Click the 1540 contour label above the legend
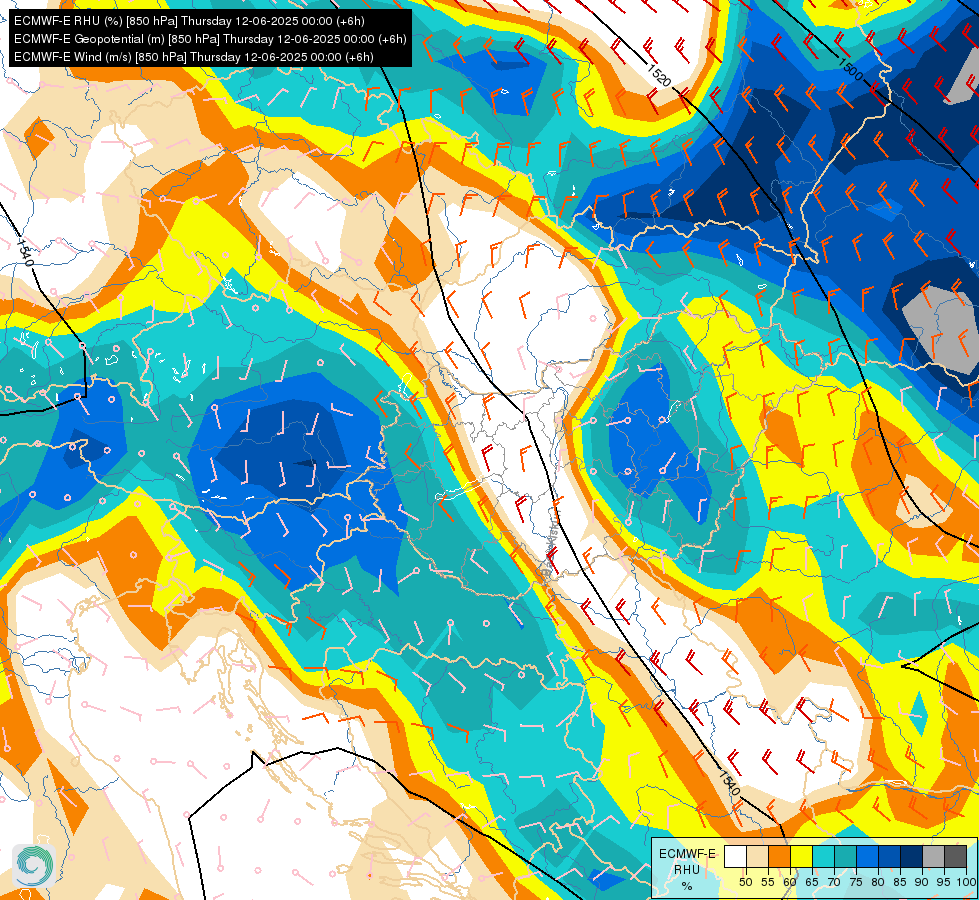979x900 pixels. click(x=729, y=783)
